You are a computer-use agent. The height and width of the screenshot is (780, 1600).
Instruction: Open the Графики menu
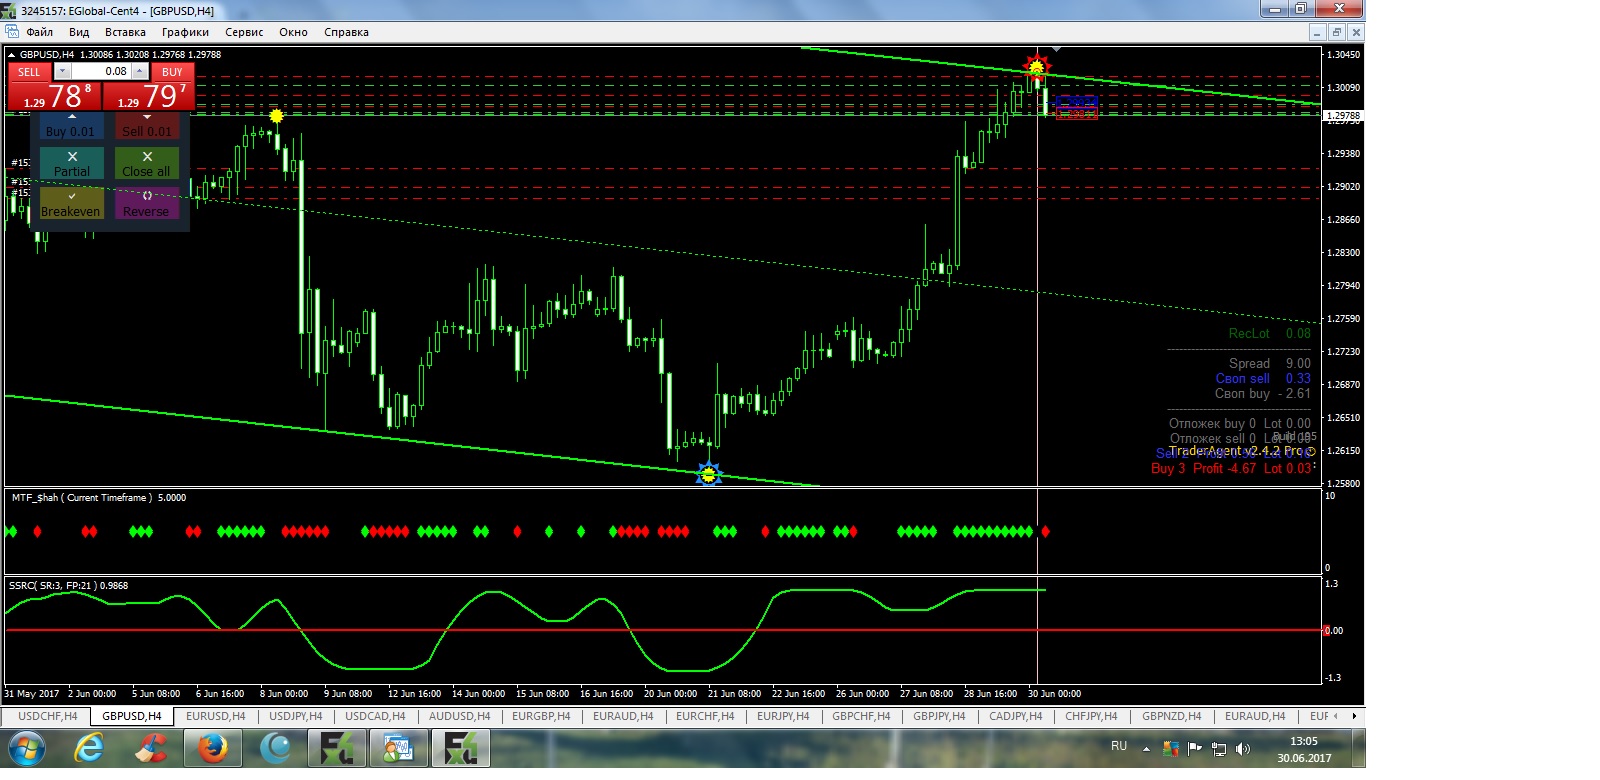coord(185,32)
